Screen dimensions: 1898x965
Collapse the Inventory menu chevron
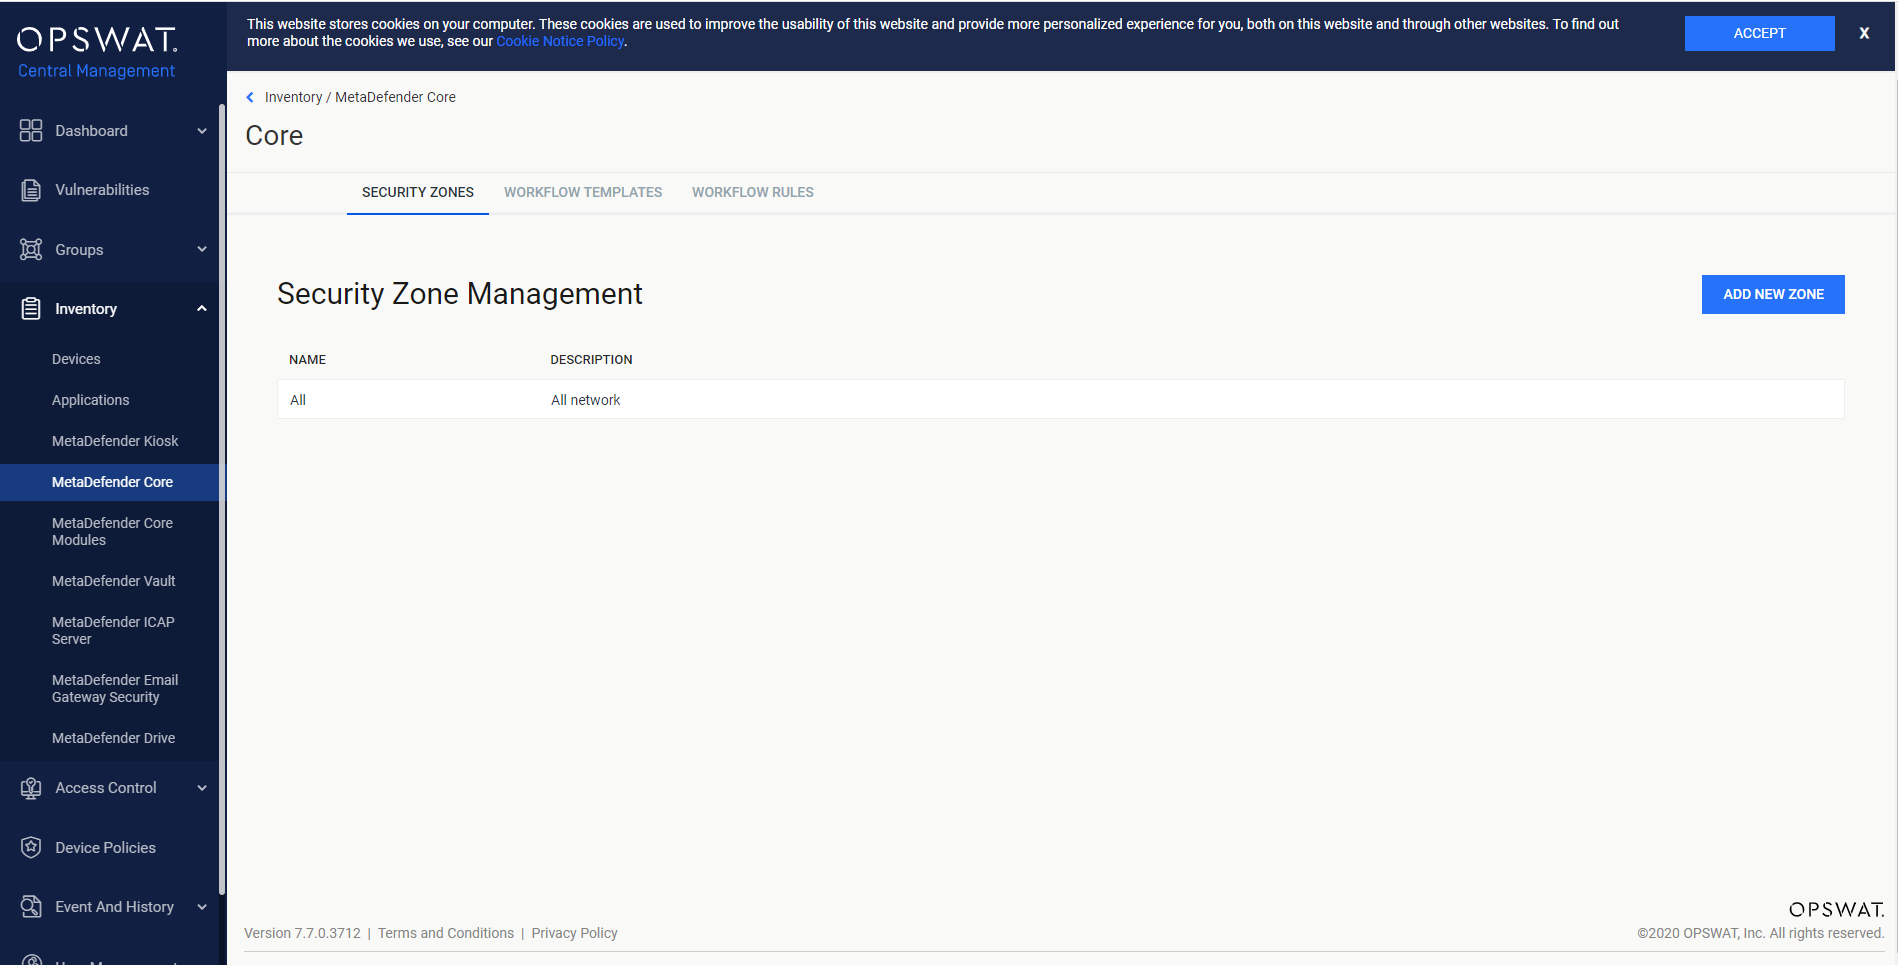202,309
